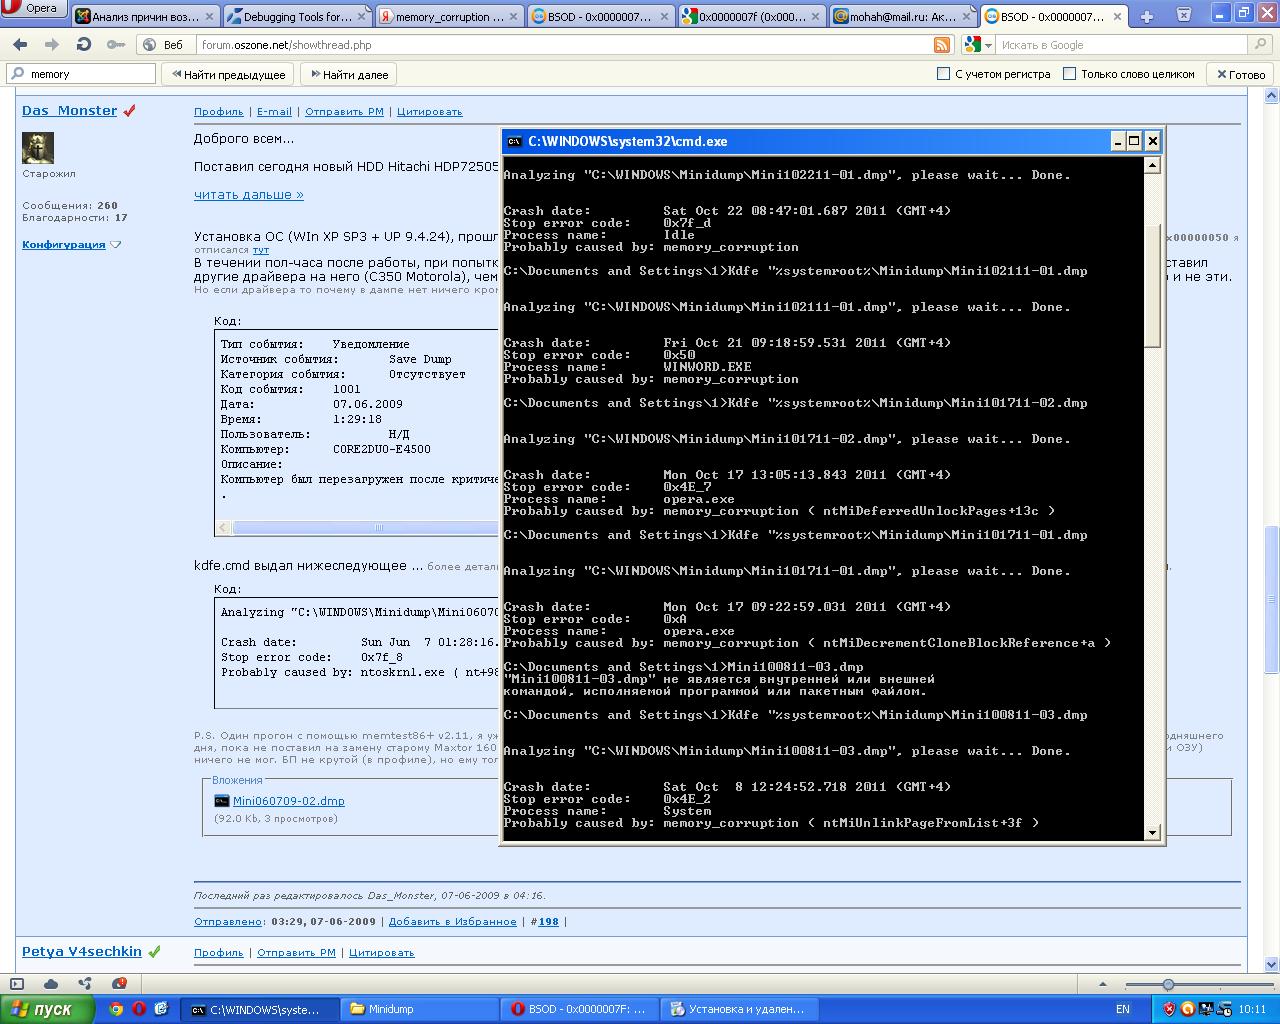Switch to 'memory_corruption' Yandex tab
Image resolution: width=1280 pixels, height=1024 pixels.
449,16
